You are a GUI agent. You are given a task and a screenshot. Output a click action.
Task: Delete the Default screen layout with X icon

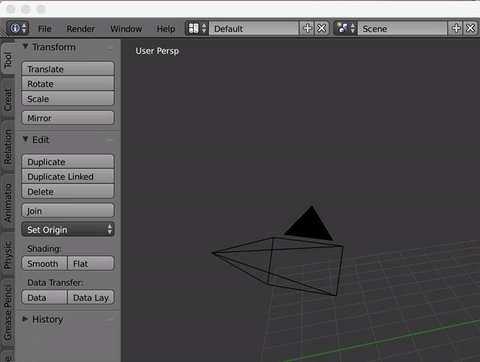tap(322, 28)
